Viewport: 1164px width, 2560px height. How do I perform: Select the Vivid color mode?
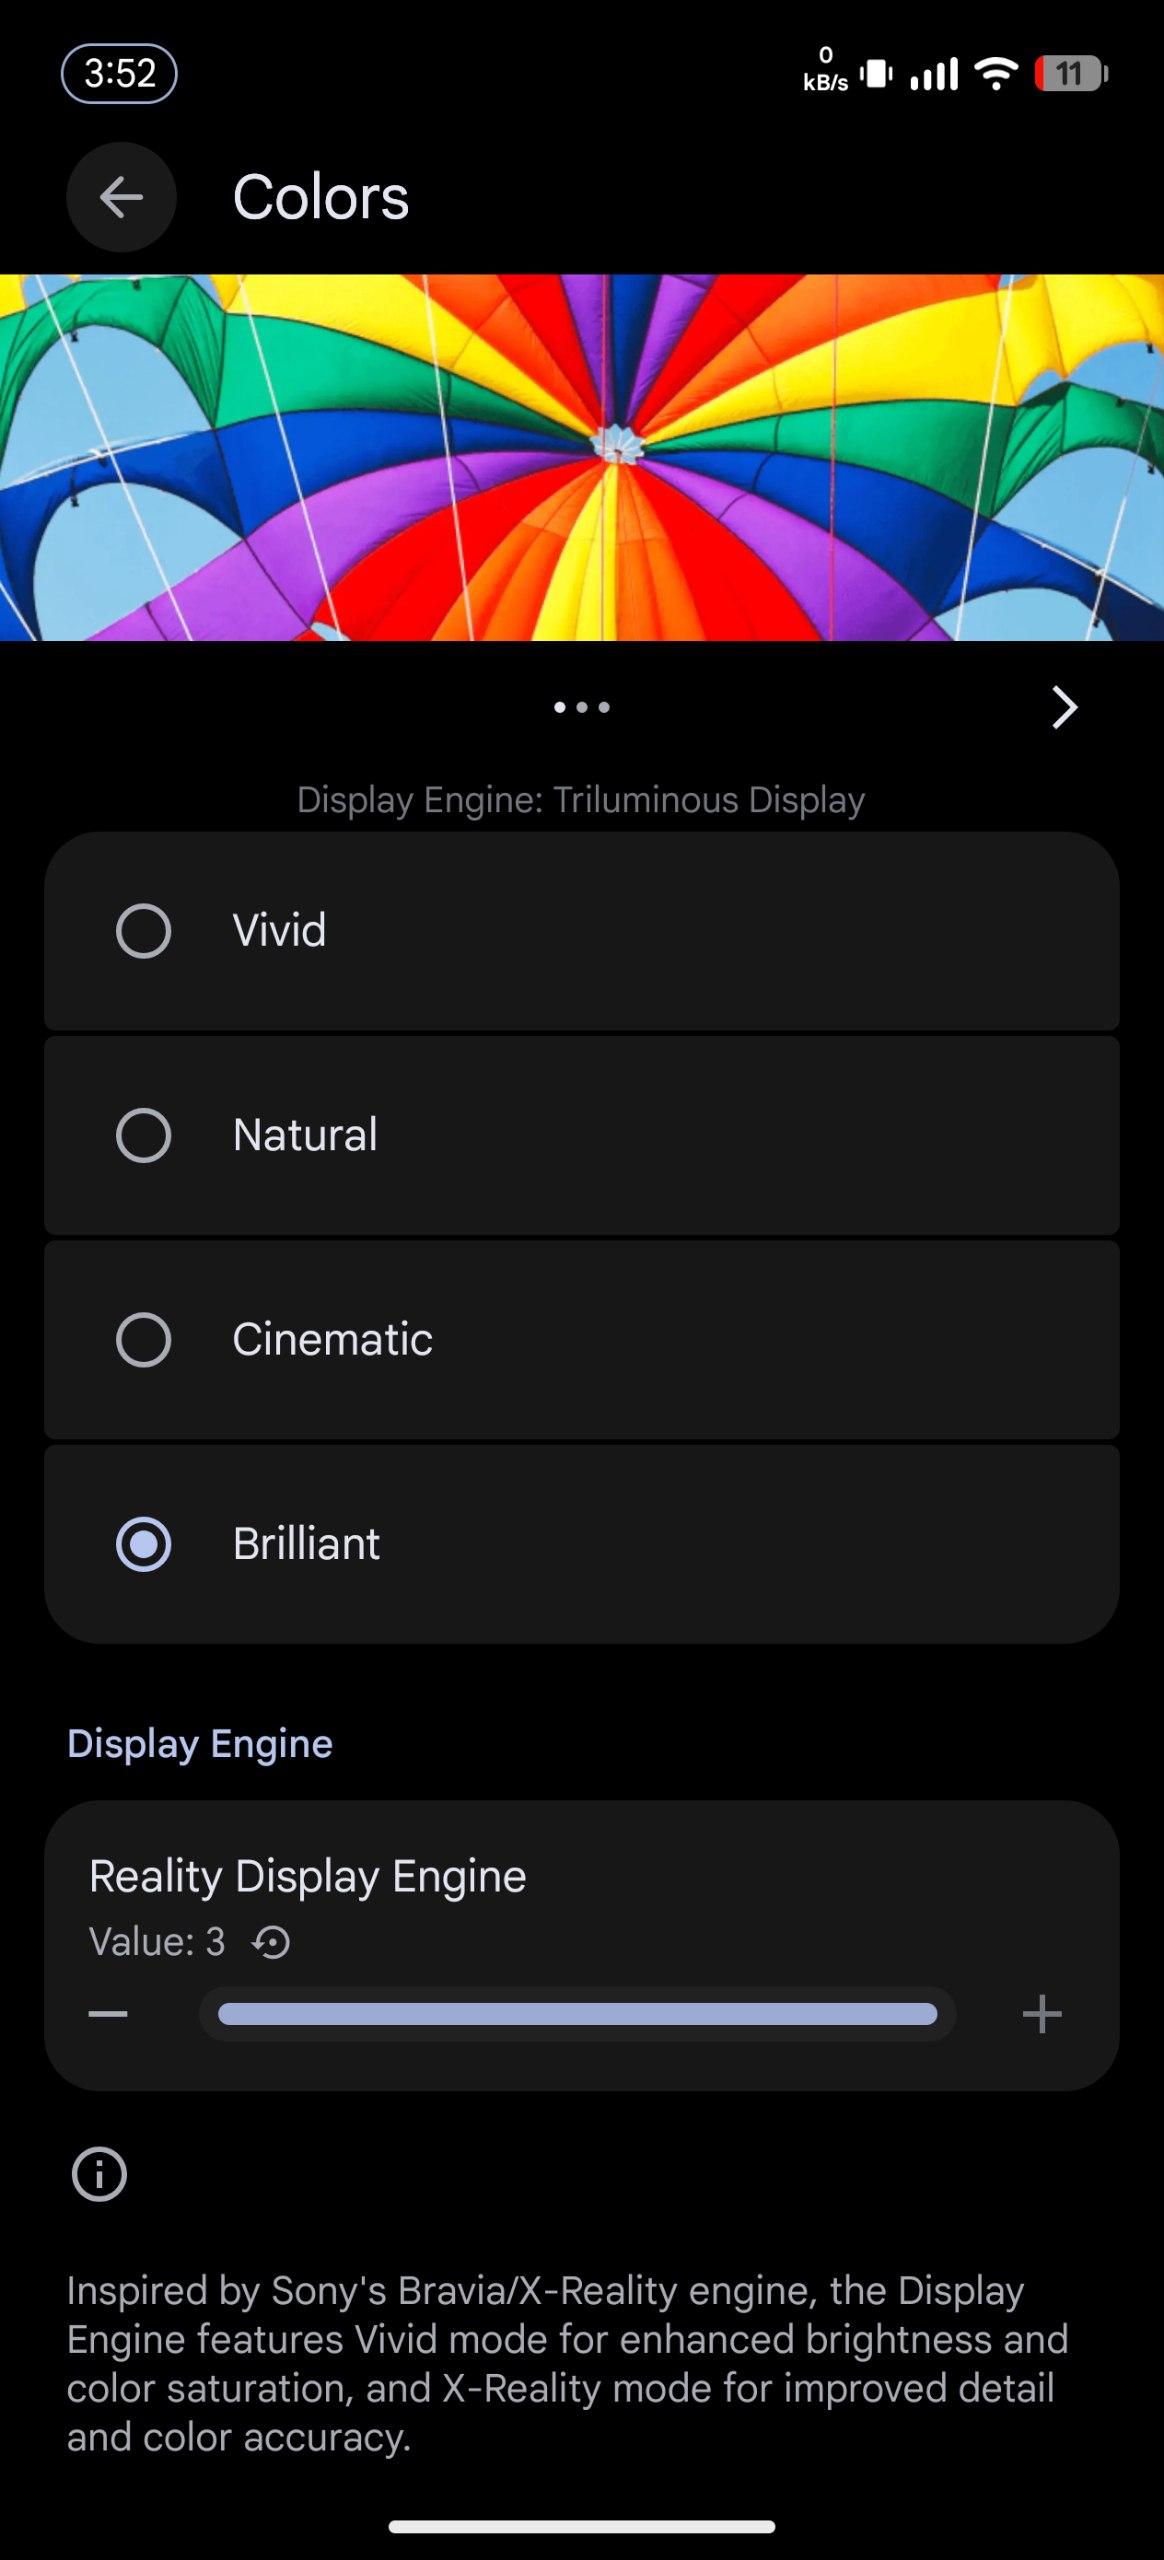(x=144, y=931)
